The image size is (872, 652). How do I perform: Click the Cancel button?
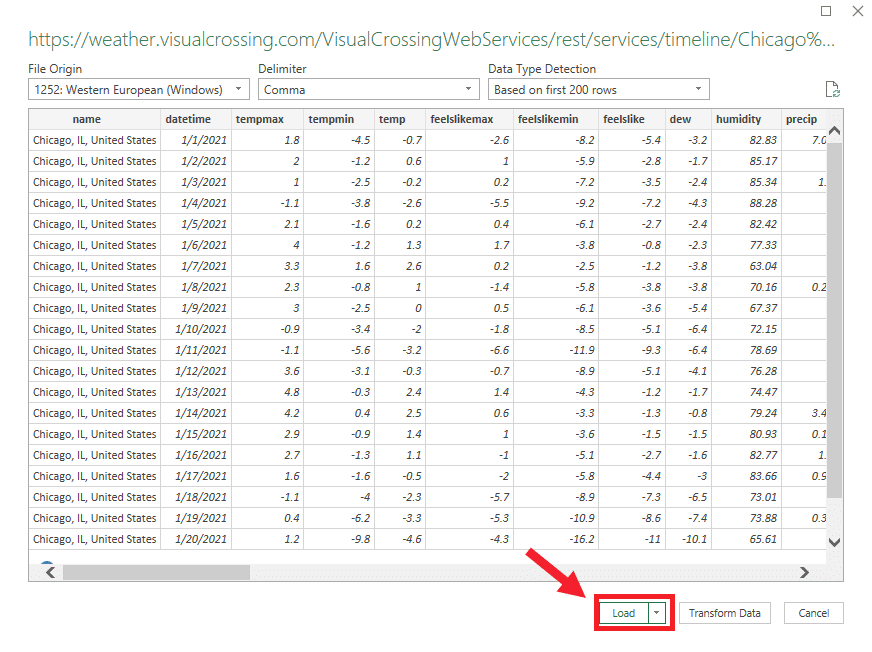[813, 613]
